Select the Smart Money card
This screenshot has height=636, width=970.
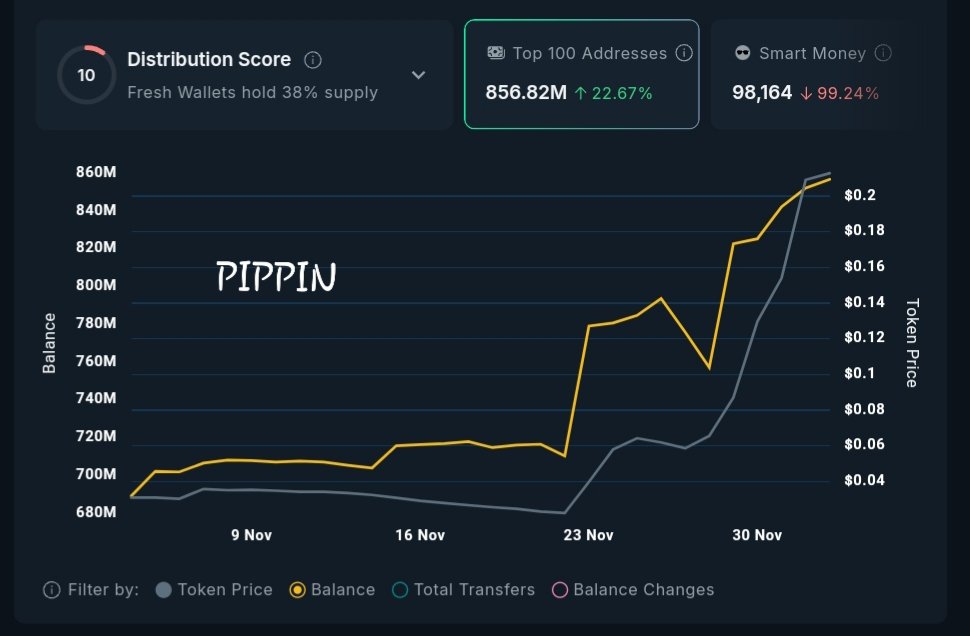coord(810,74)
